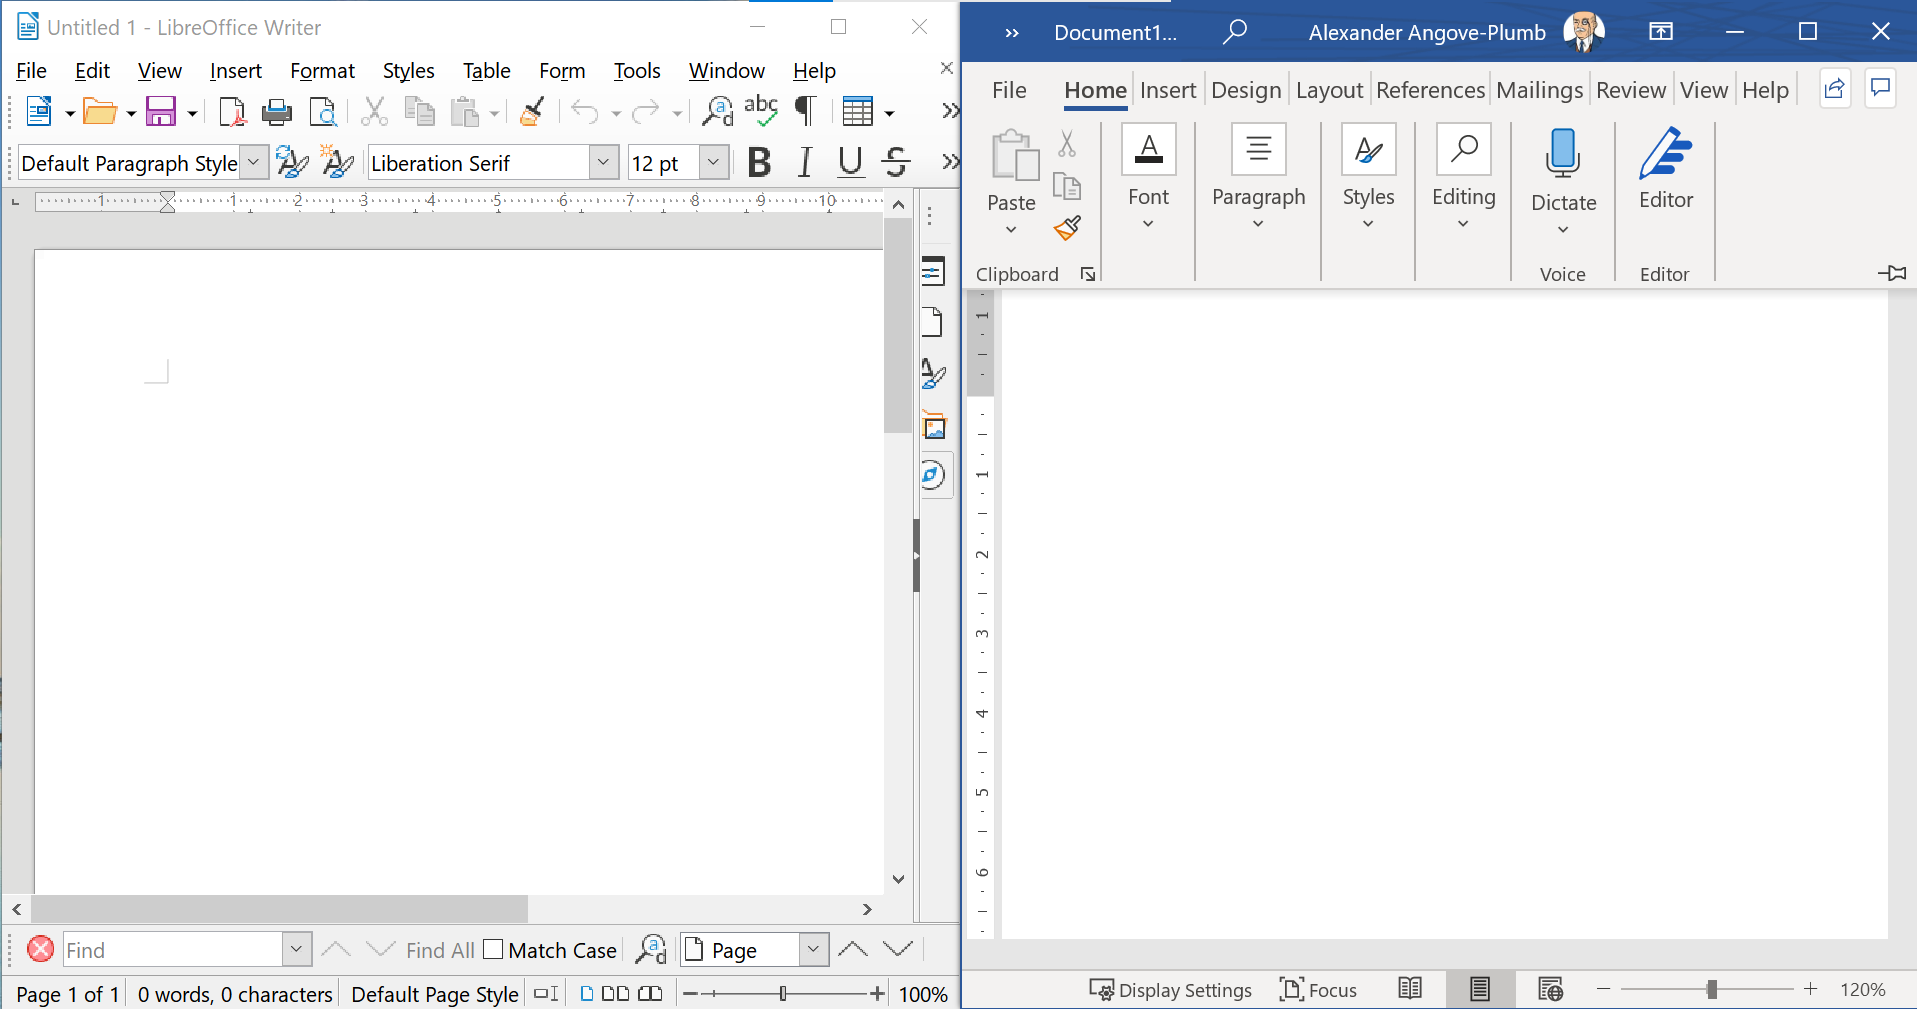Click Format Painter in Word clipboard group
The width and height of the screenshot is (1917, 1009).
coord(1067,229)
